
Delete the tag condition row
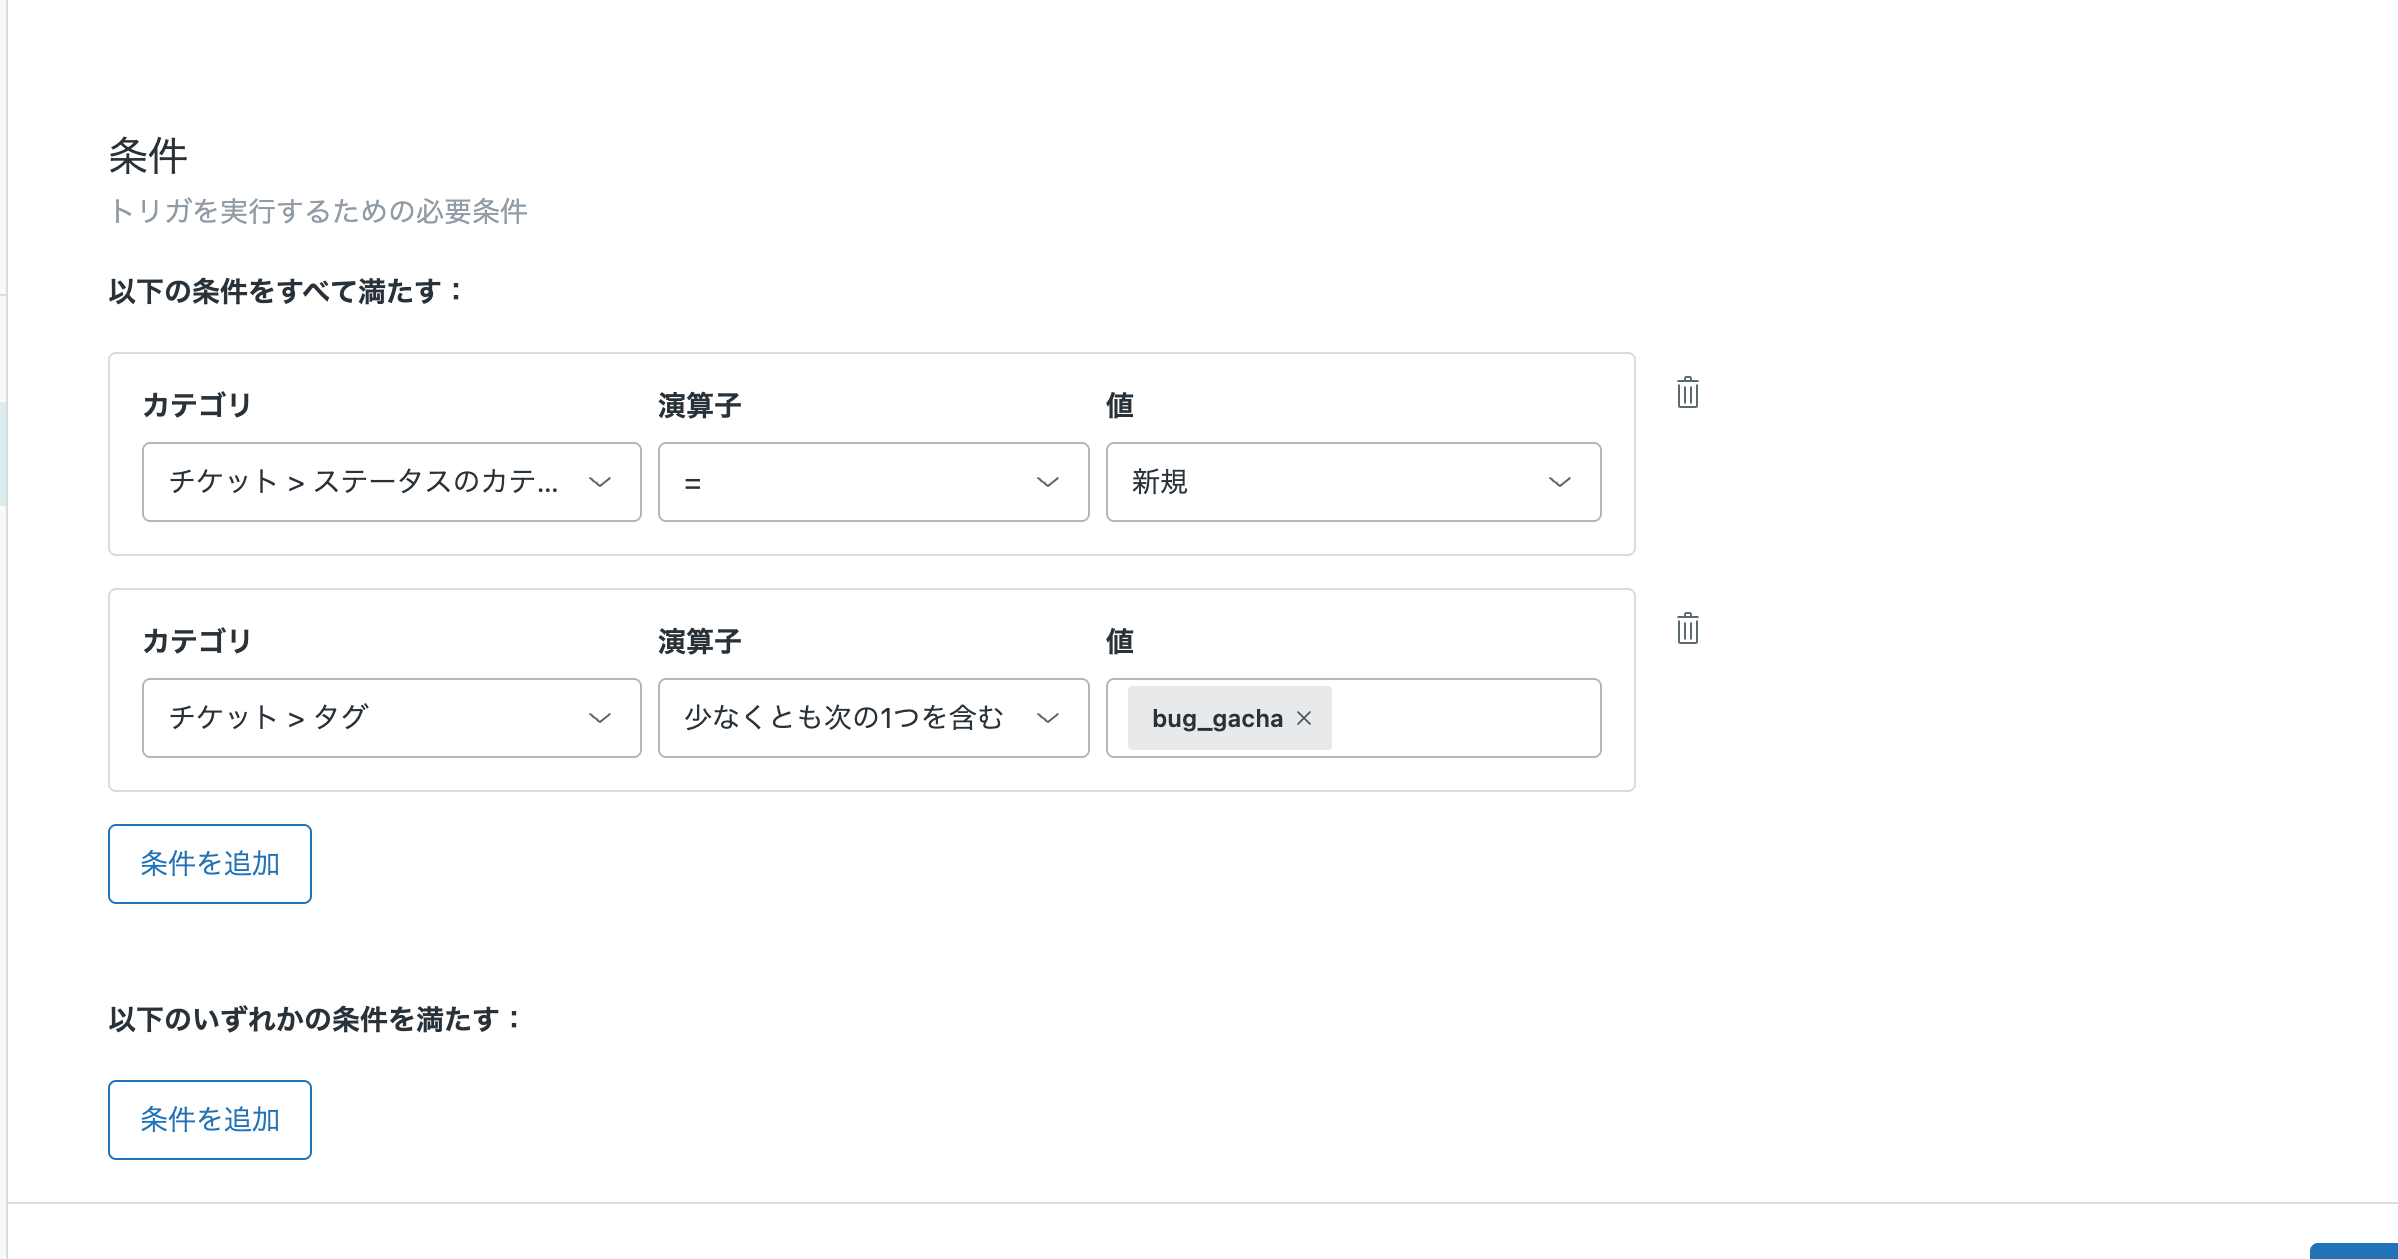pyautogui.click(x=1687, y=629)
